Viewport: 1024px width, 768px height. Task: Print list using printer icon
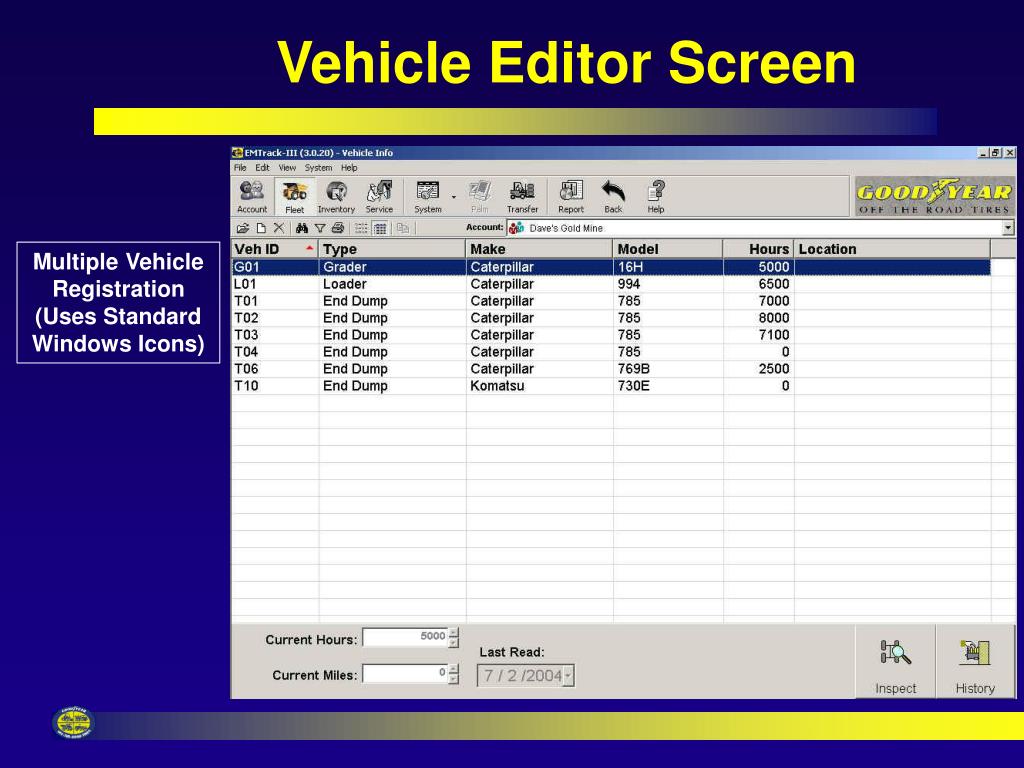(x=338, y=228)
